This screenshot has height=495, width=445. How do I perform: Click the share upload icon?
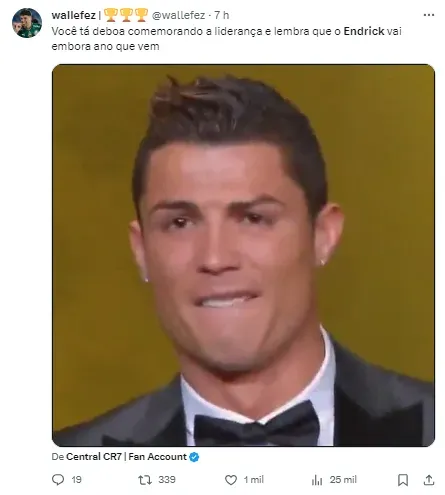pos(429,480)
